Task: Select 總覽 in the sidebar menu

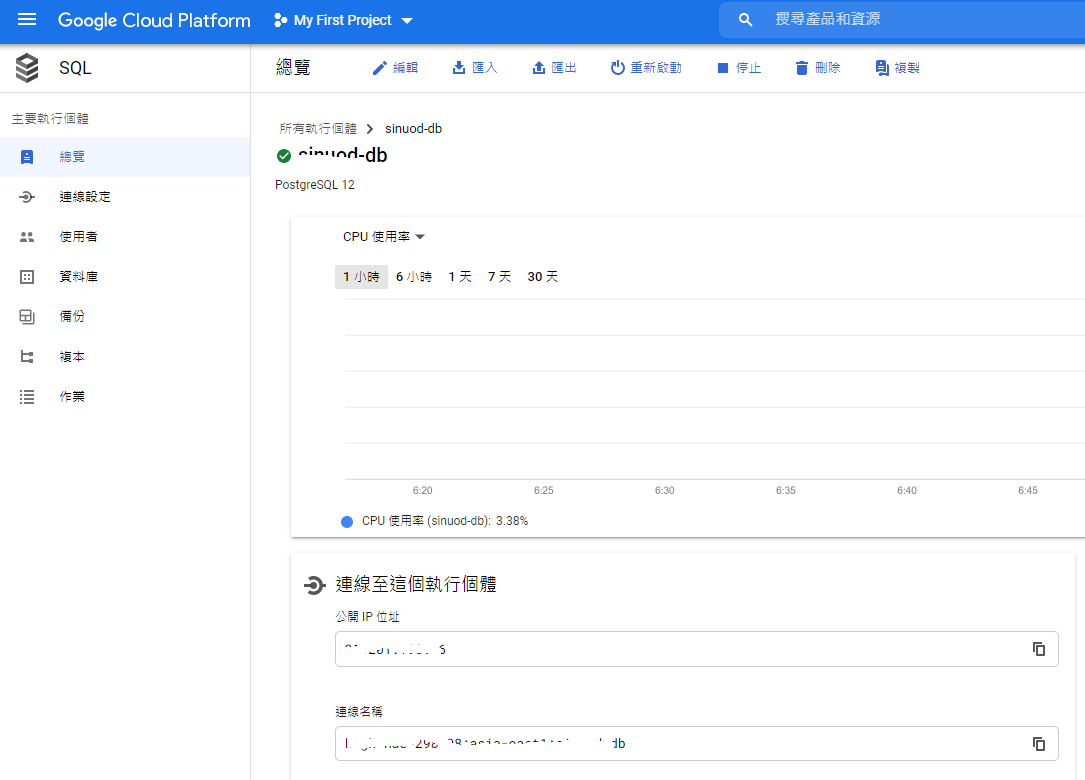Action: 125,157
